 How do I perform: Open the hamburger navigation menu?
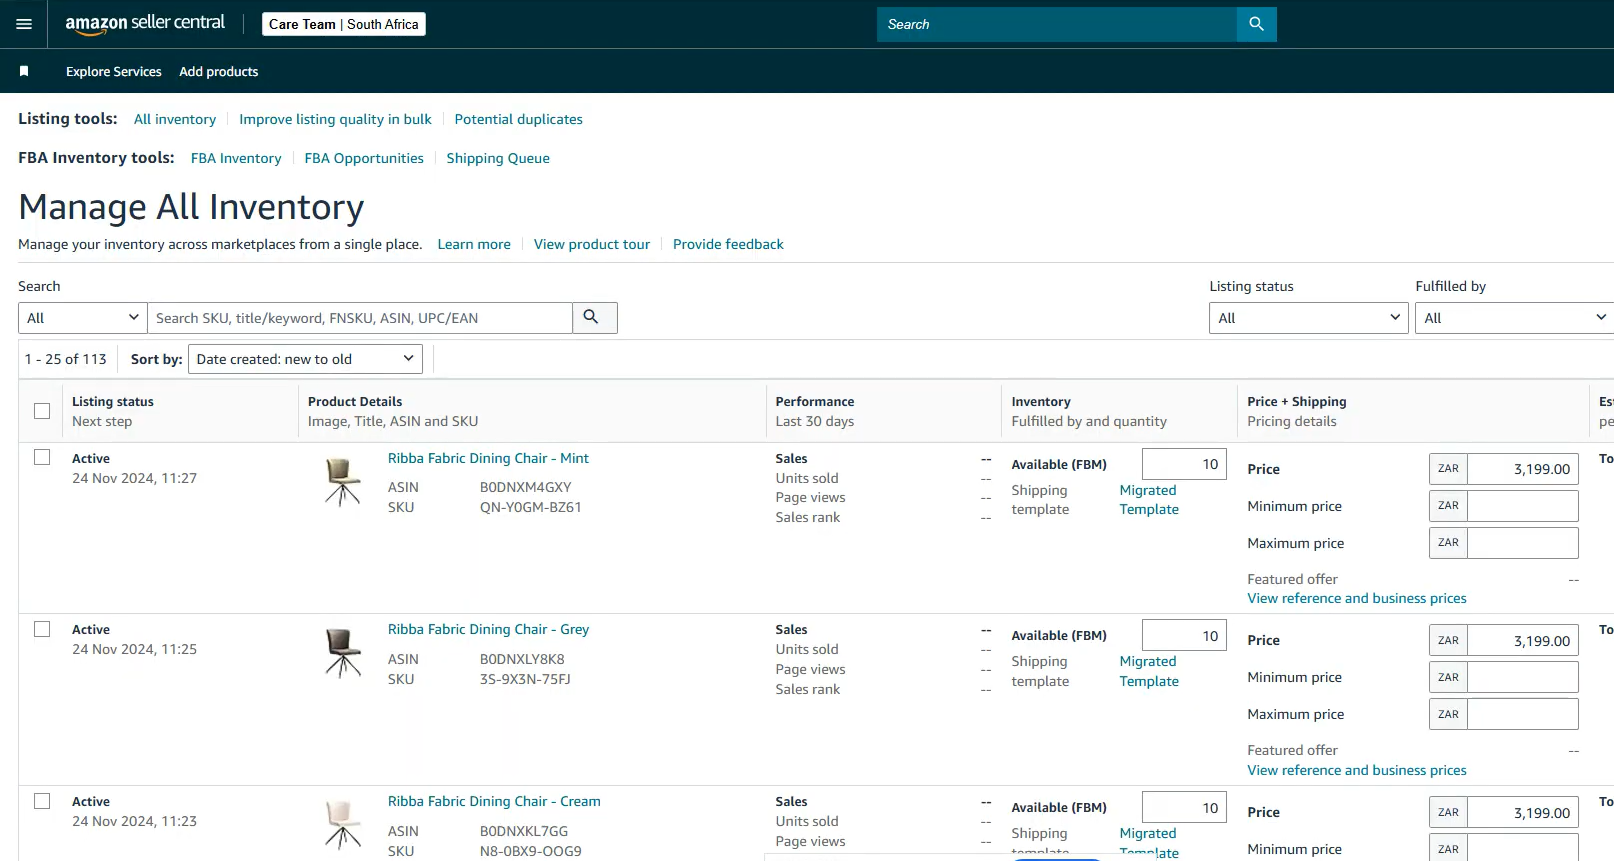[x=24, y=24]
